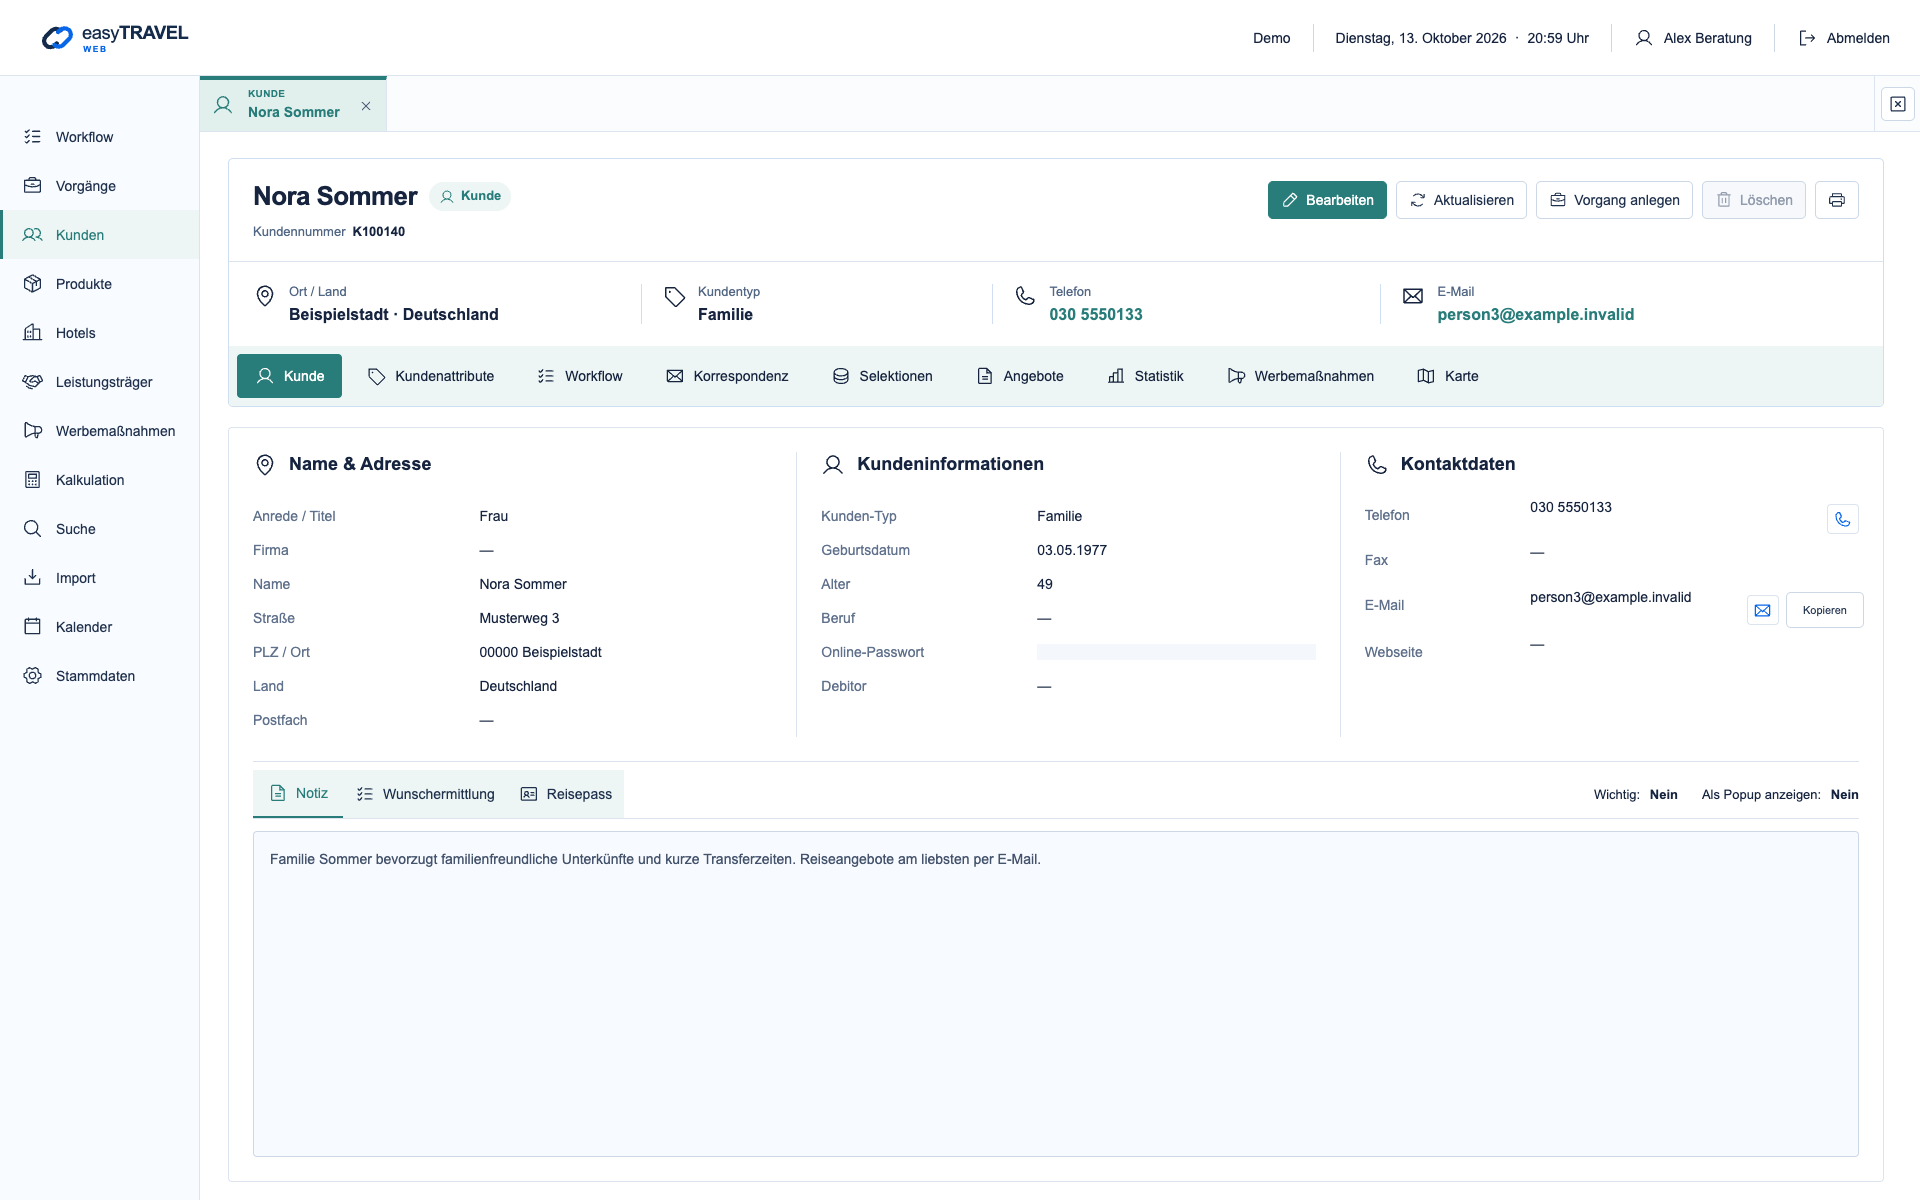
Task: Click the Aktualisieren button
Action: [x=1461, y=200]
